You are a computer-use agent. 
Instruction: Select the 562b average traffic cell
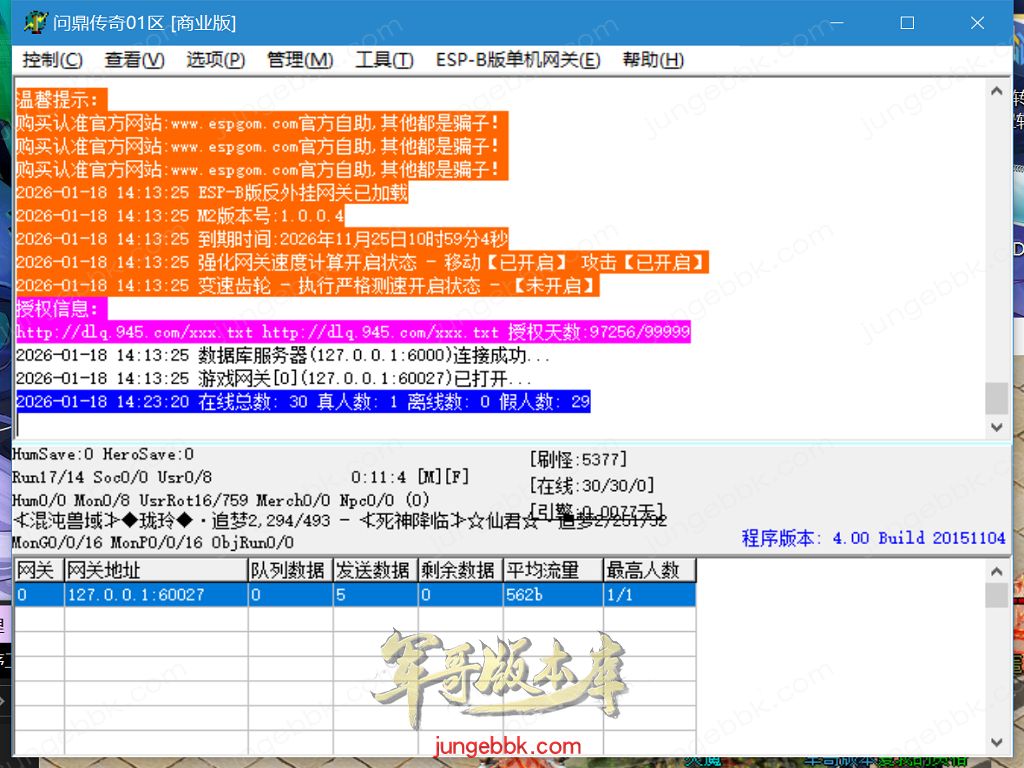pos(553,595)
